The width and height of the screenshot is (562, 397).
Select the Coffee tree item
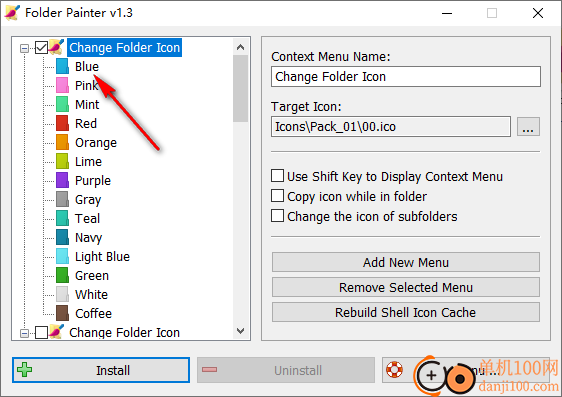point(94,314)
